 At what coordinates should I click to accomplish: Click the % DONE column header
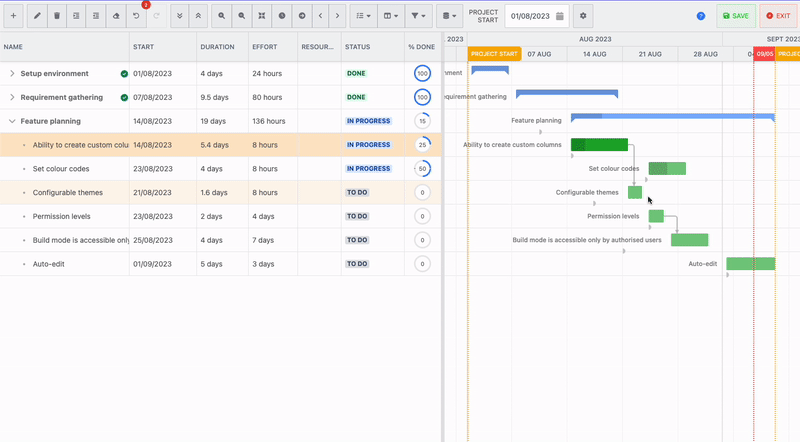[422, 47]
